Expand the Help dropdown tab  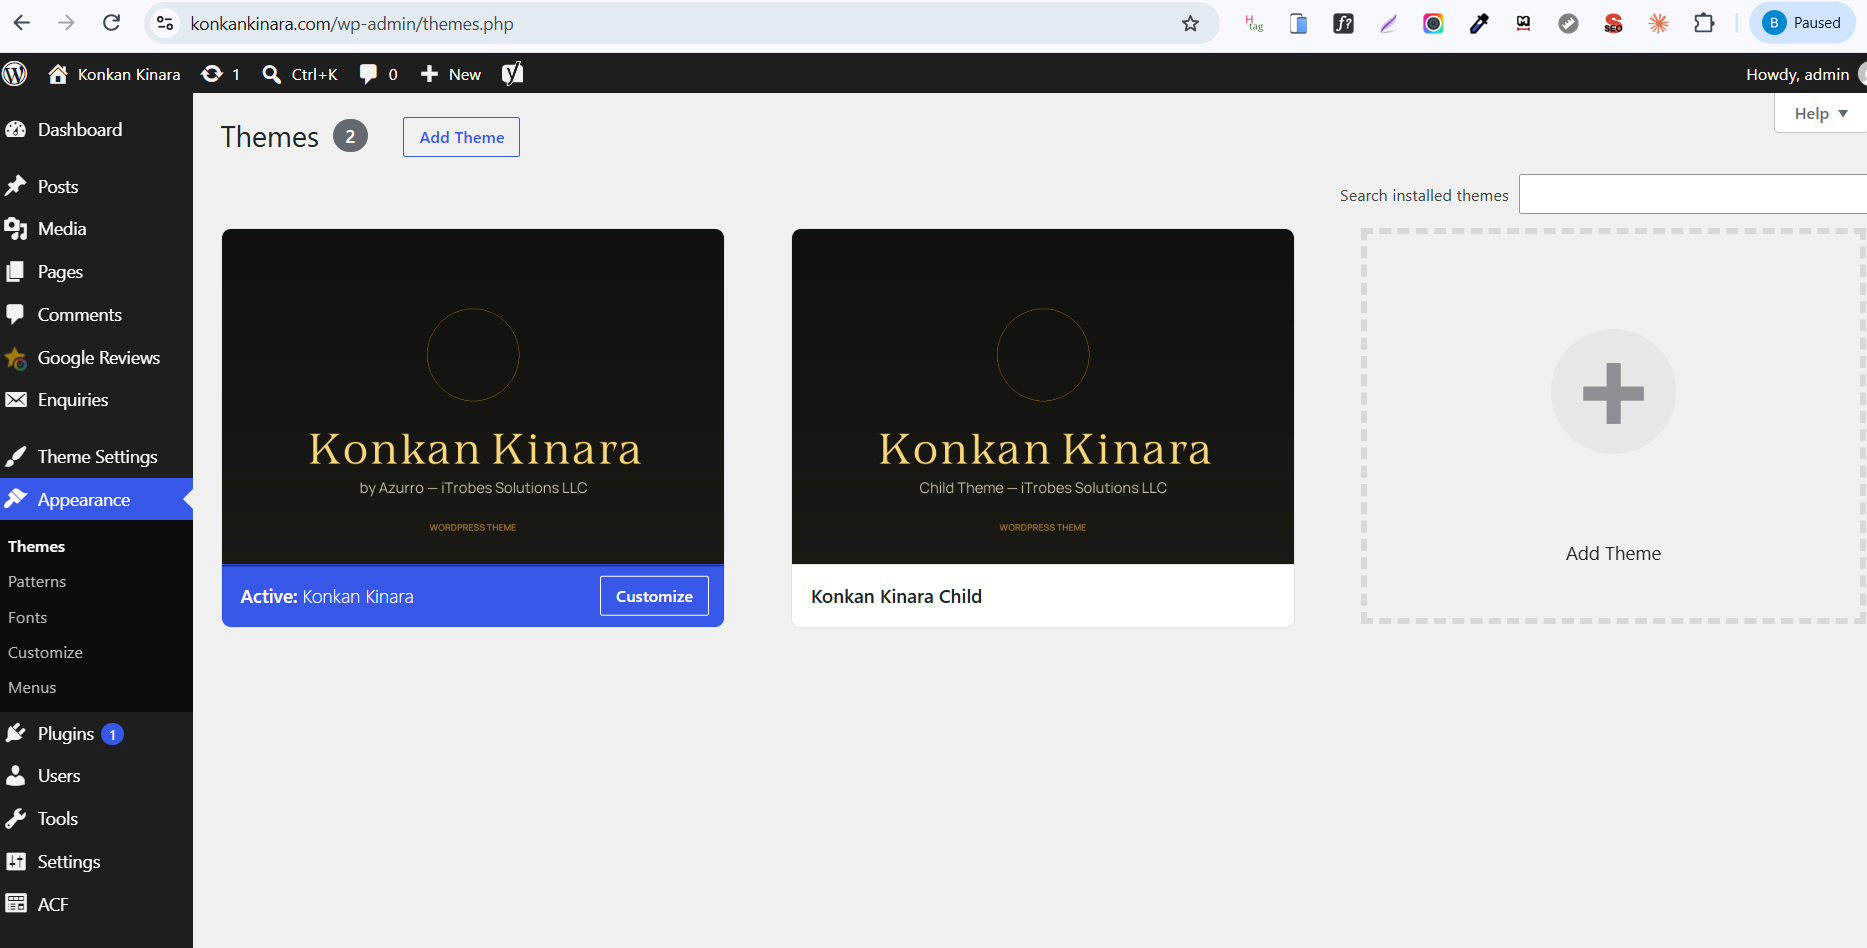(1820, 113)
